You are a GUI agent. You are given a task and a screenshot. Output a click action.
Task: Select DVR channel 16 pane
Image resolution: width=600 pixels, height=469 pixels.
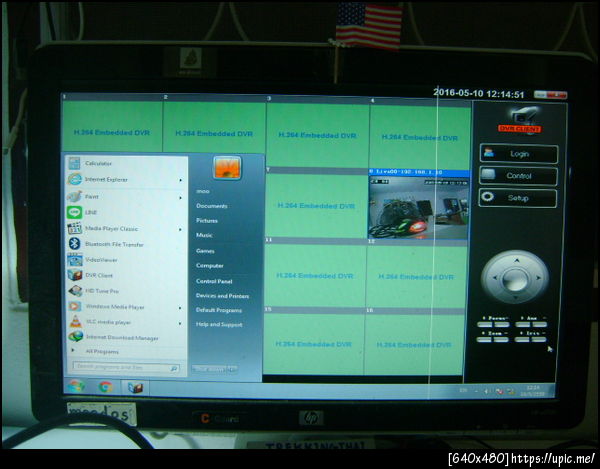[x=414, y=344]
